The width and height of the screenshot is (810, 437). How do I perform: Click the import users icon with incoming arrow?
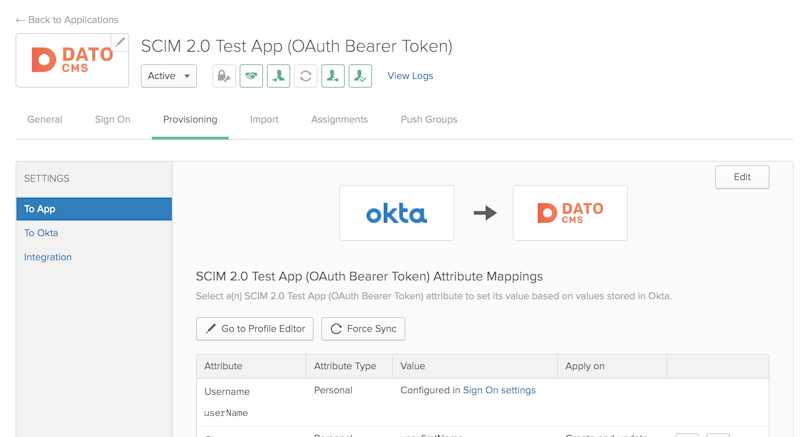[x=278, y=76]
